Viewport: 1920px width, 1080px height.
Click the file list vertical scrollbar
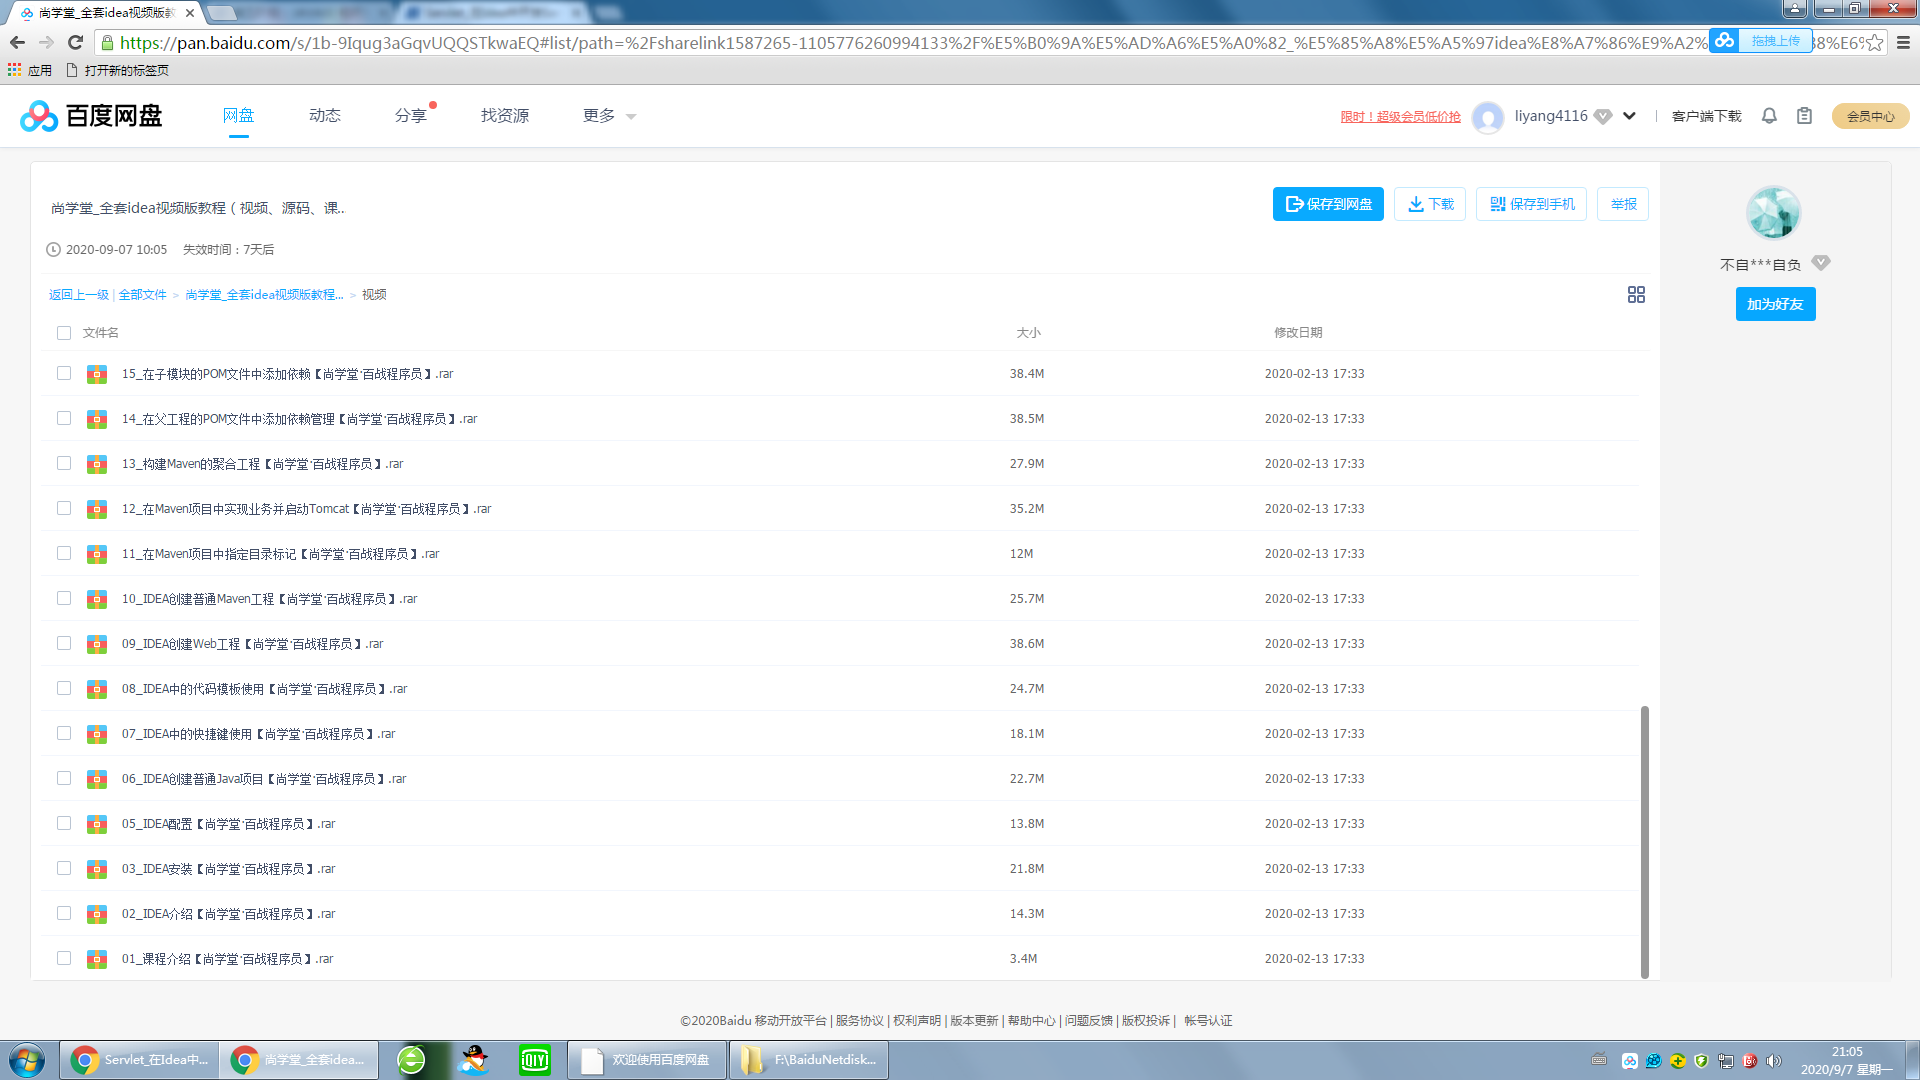coord(1644,842)
